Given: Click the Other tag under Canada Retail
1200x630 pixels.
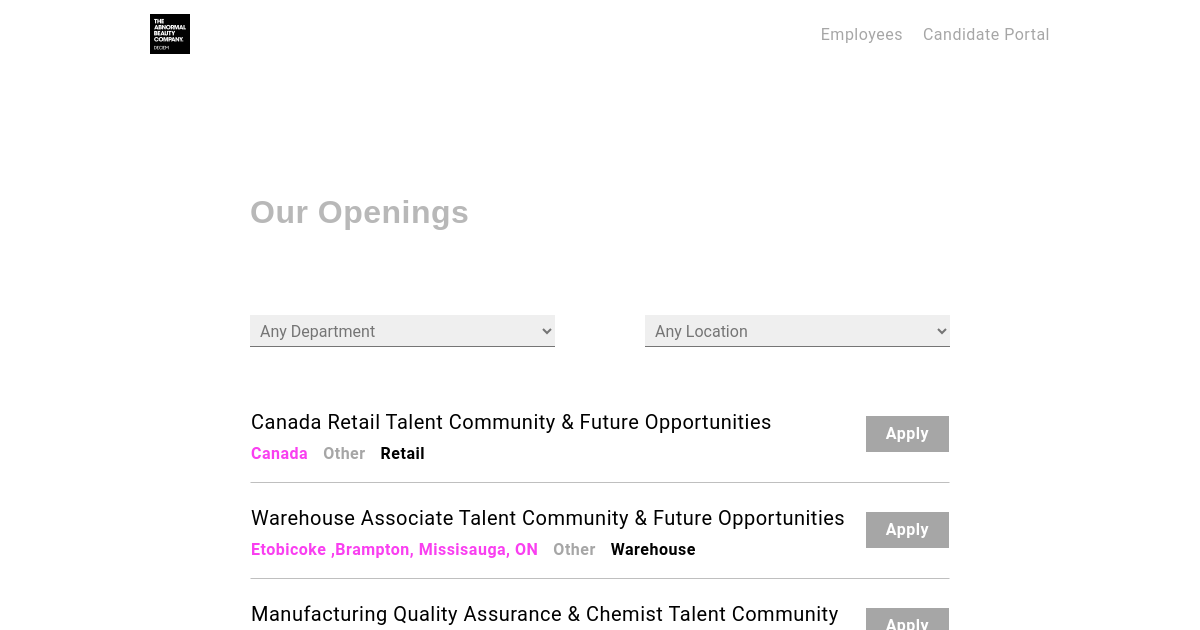Looking at the screenshot, I should point(344,454).
